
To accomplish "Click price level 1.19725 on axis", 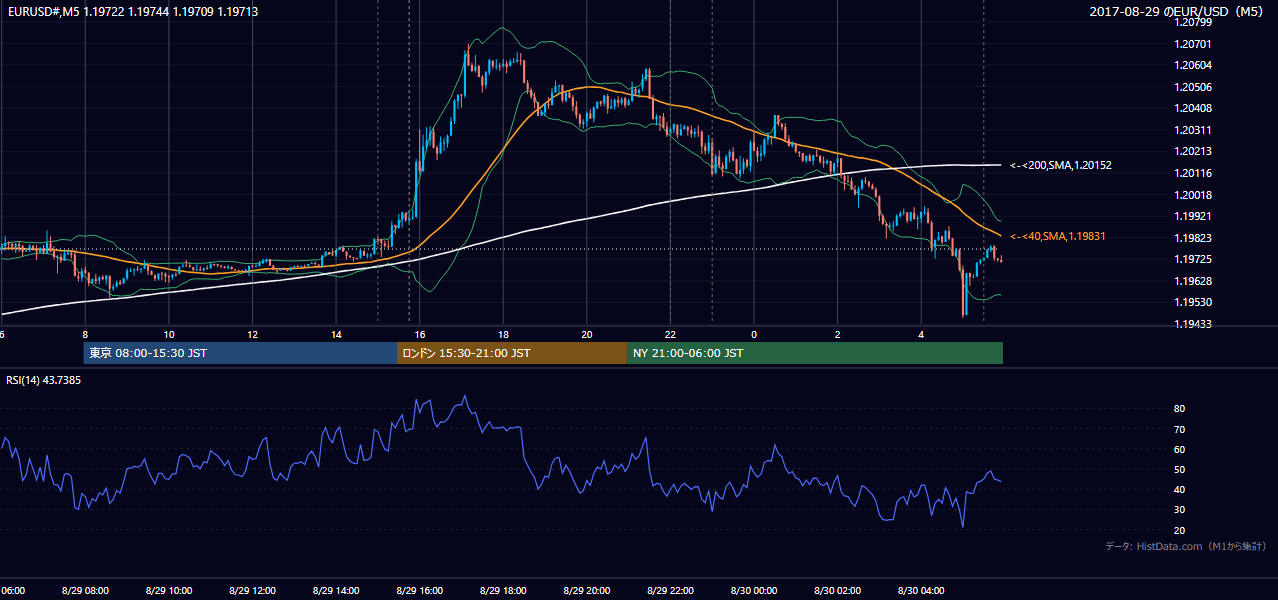I will [x=1195, y=260].
